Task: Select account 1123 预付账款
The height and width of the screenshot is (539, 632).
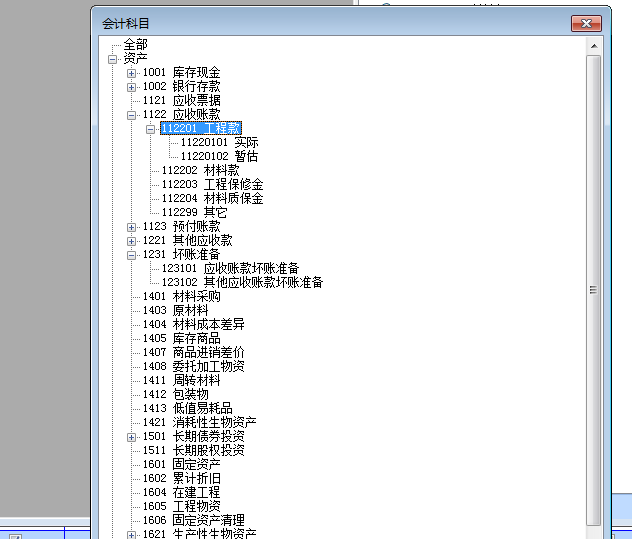Action: pos(181,226)
